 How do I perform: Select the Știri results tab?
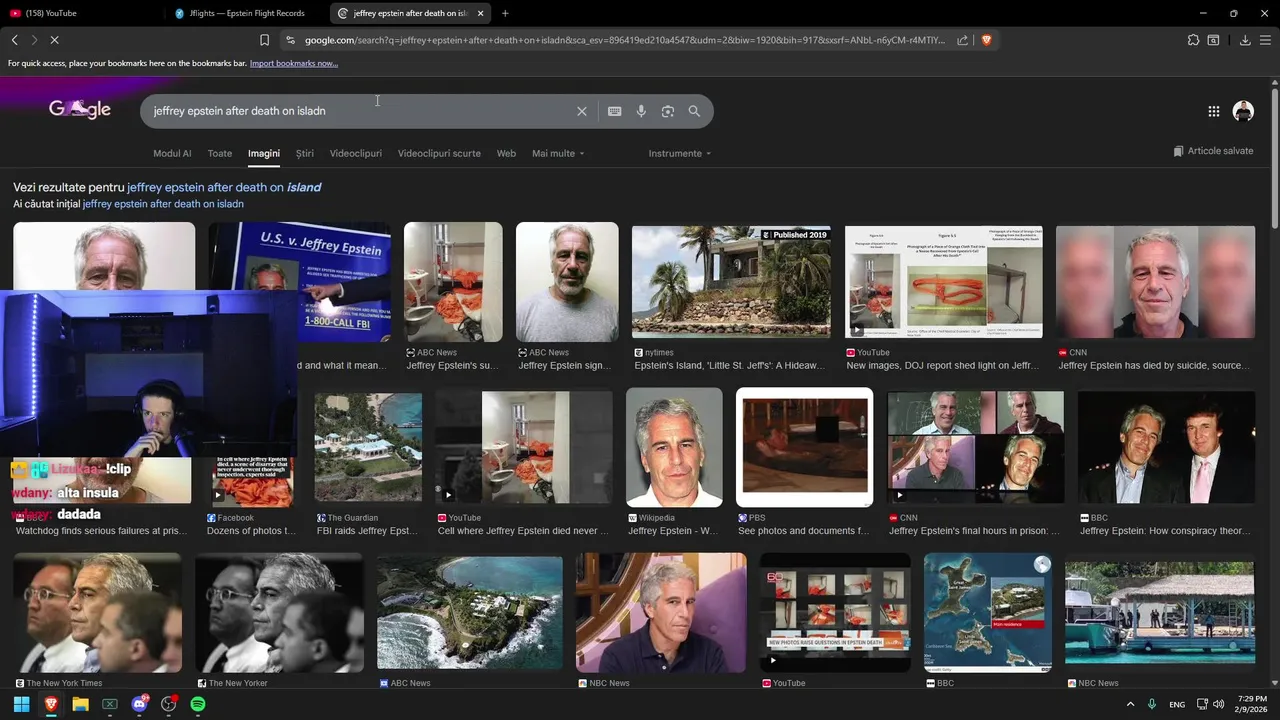tap(305, 153)
